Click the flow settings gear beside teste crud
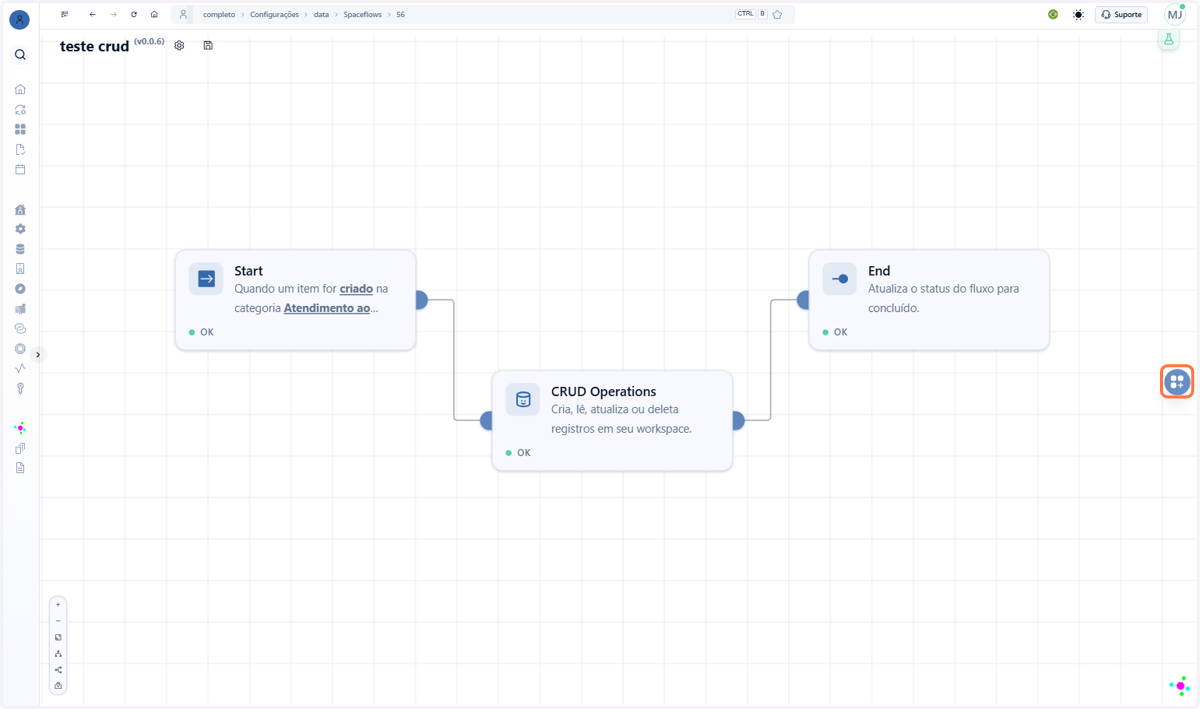This screenshot has height=709, width=1200. click(179, 45)
